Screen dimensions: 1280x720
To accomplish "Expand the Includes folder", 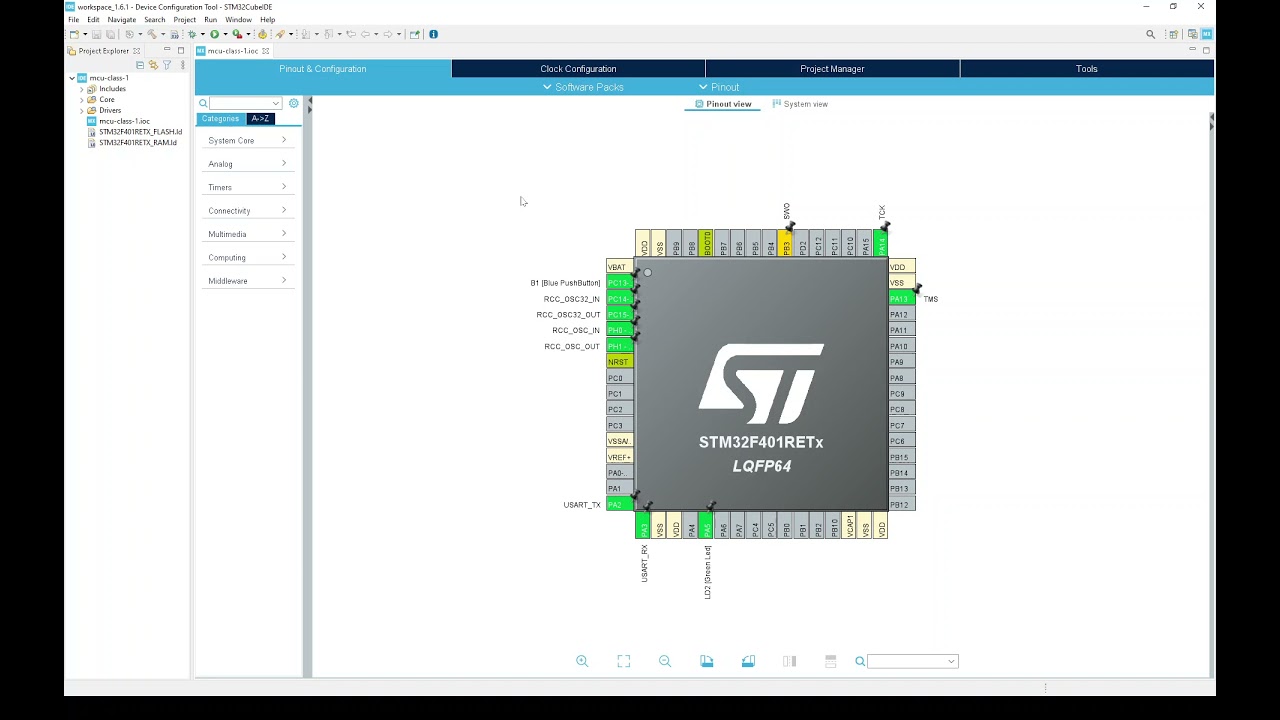I will coord(82,89).
